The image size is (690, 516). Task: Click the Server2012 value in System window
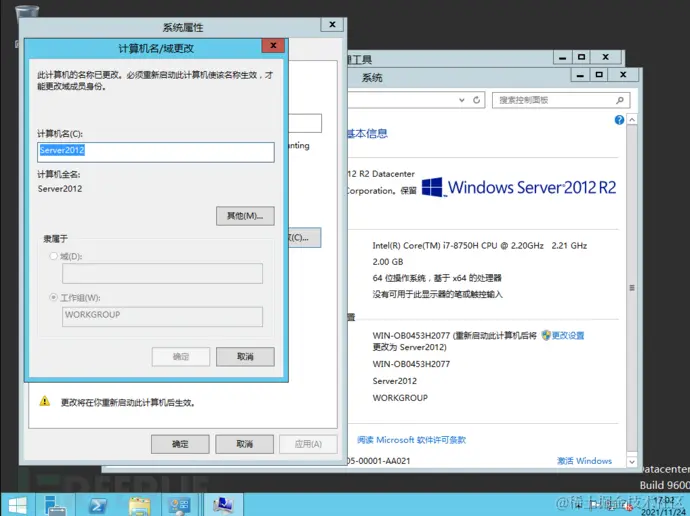395,381
